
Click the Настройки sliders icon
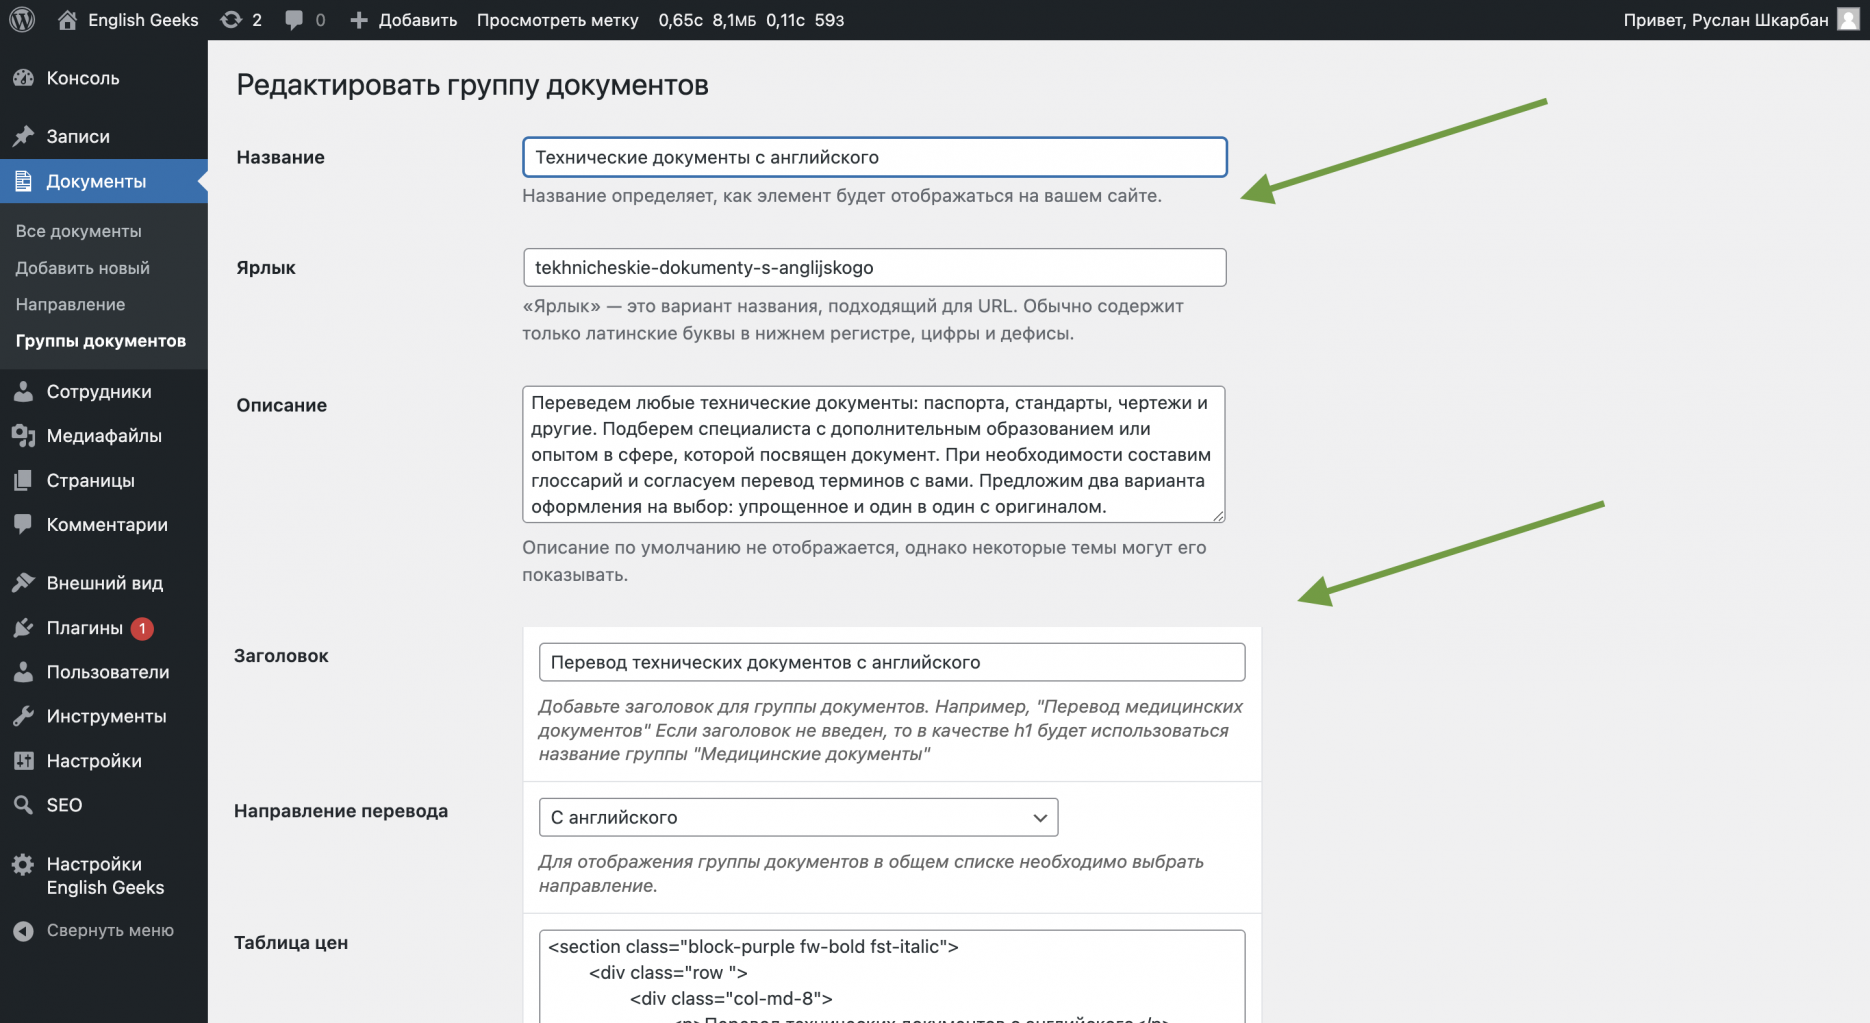[23, 761]
